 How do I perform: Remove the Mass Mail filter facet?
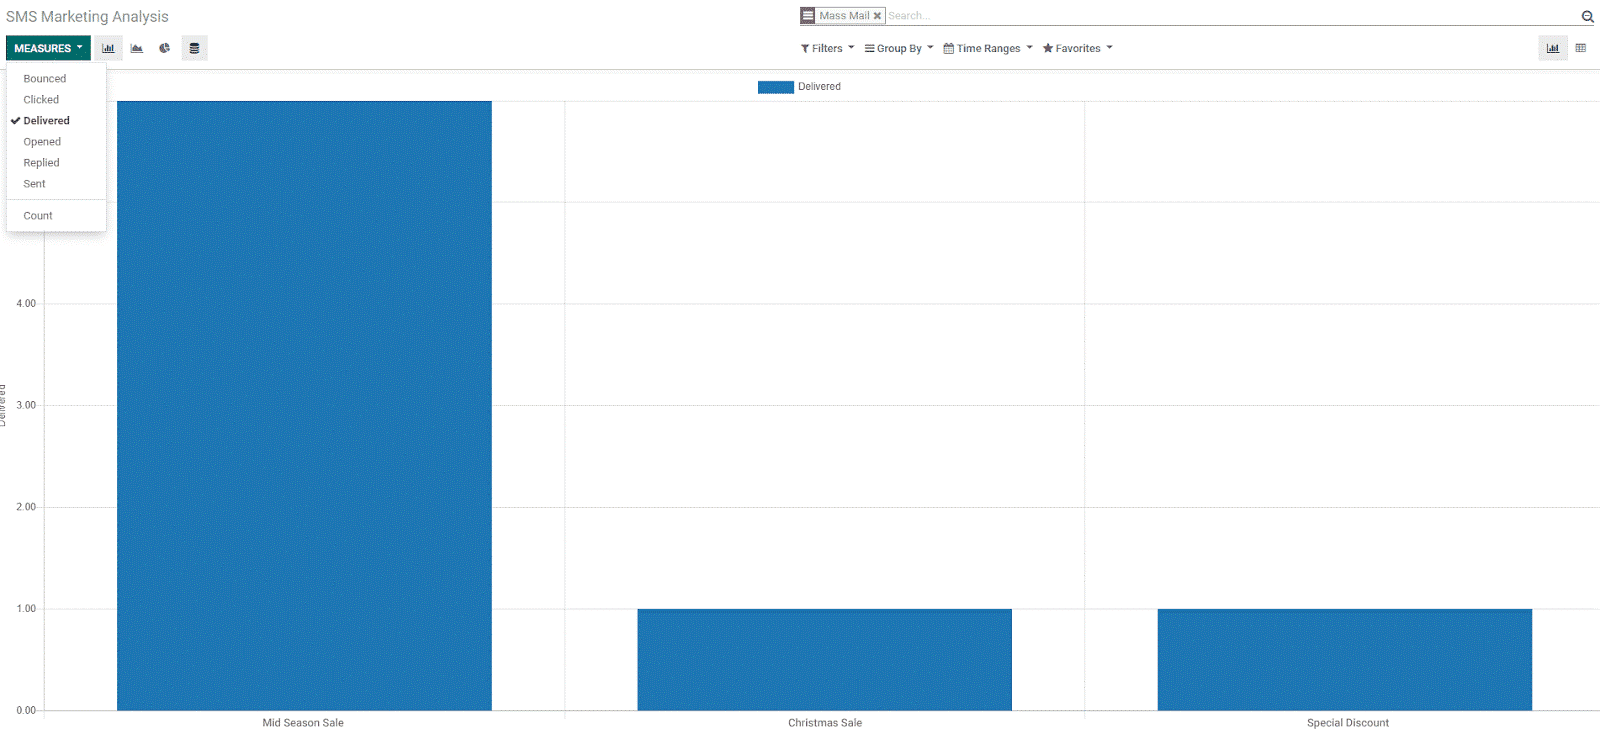tap(877, 16)
